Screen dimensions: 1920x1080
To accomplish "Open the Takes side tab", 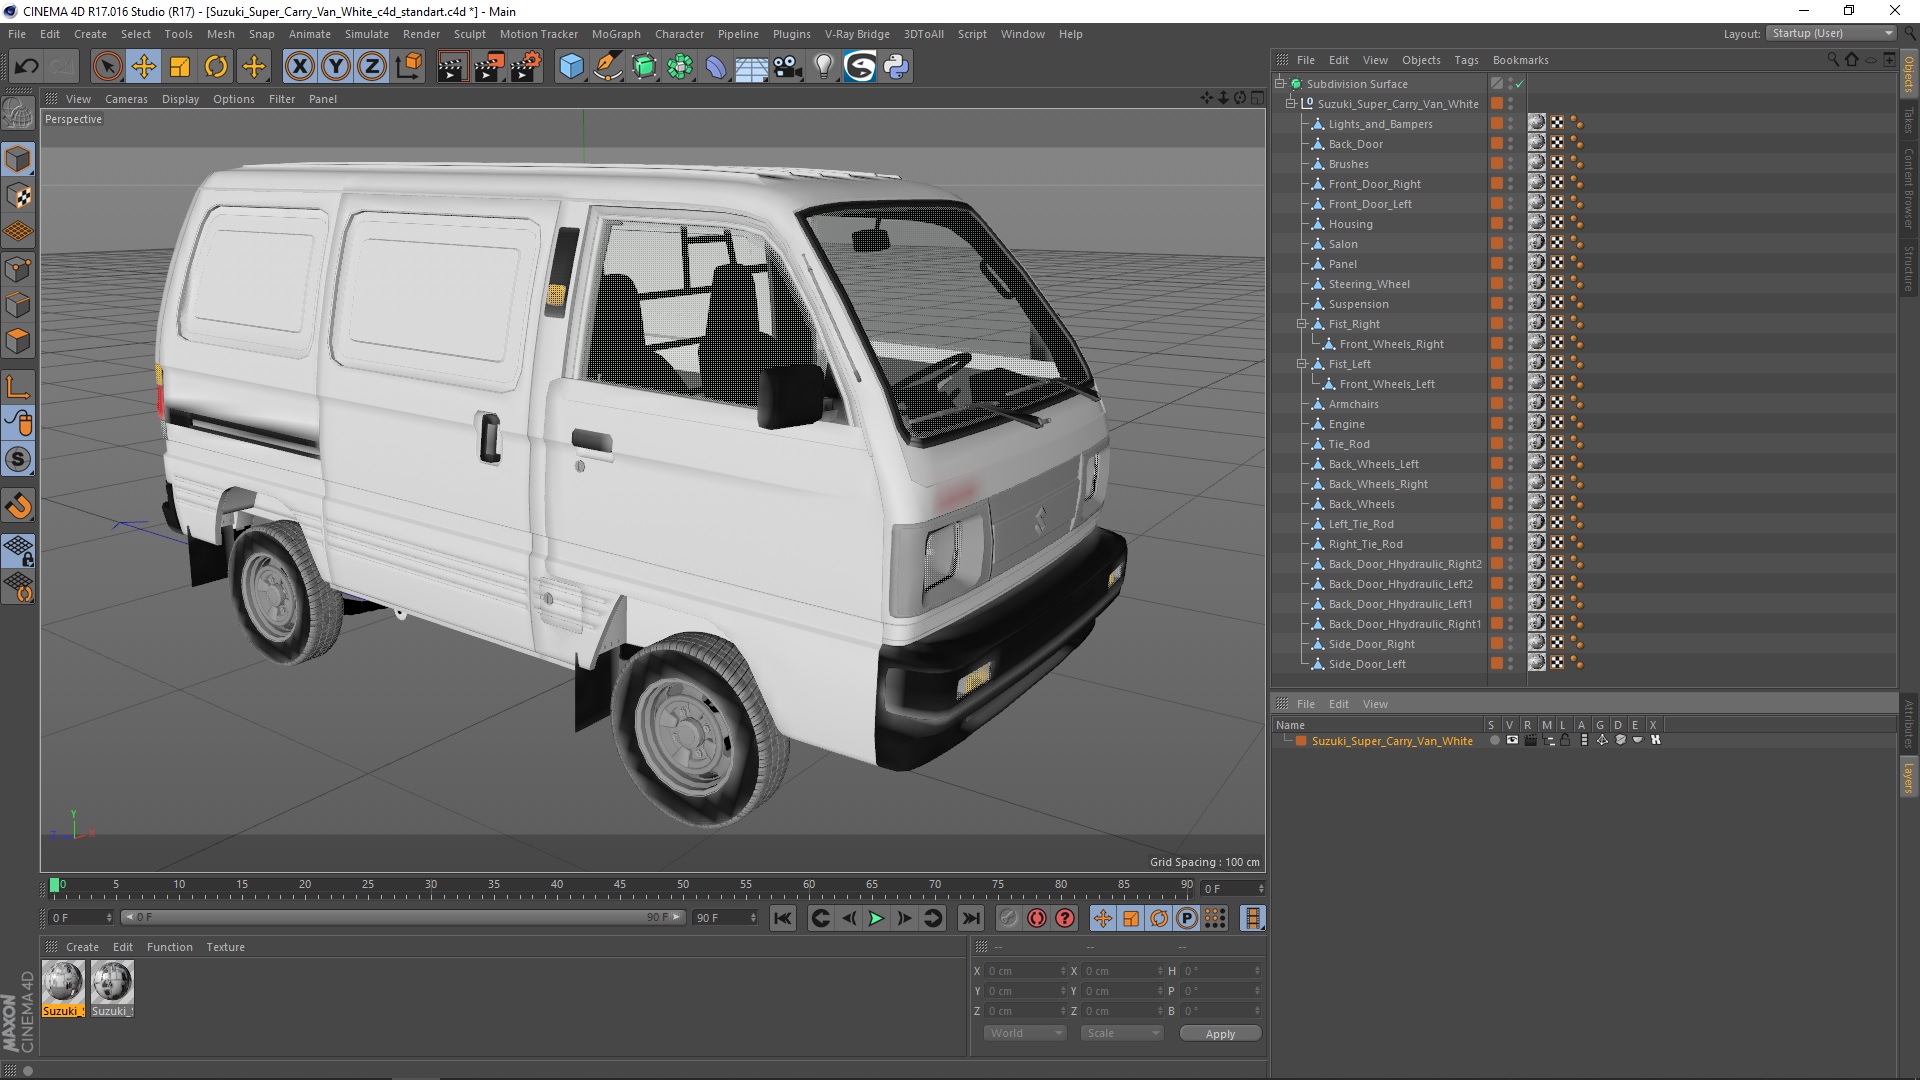I will click(x=1908, y=120).
